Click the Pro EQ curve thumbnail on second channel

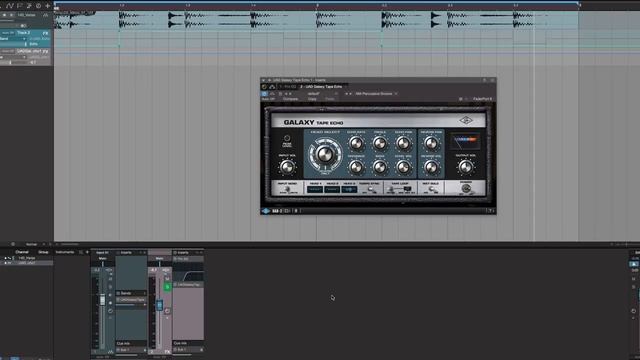coord(188,270)
